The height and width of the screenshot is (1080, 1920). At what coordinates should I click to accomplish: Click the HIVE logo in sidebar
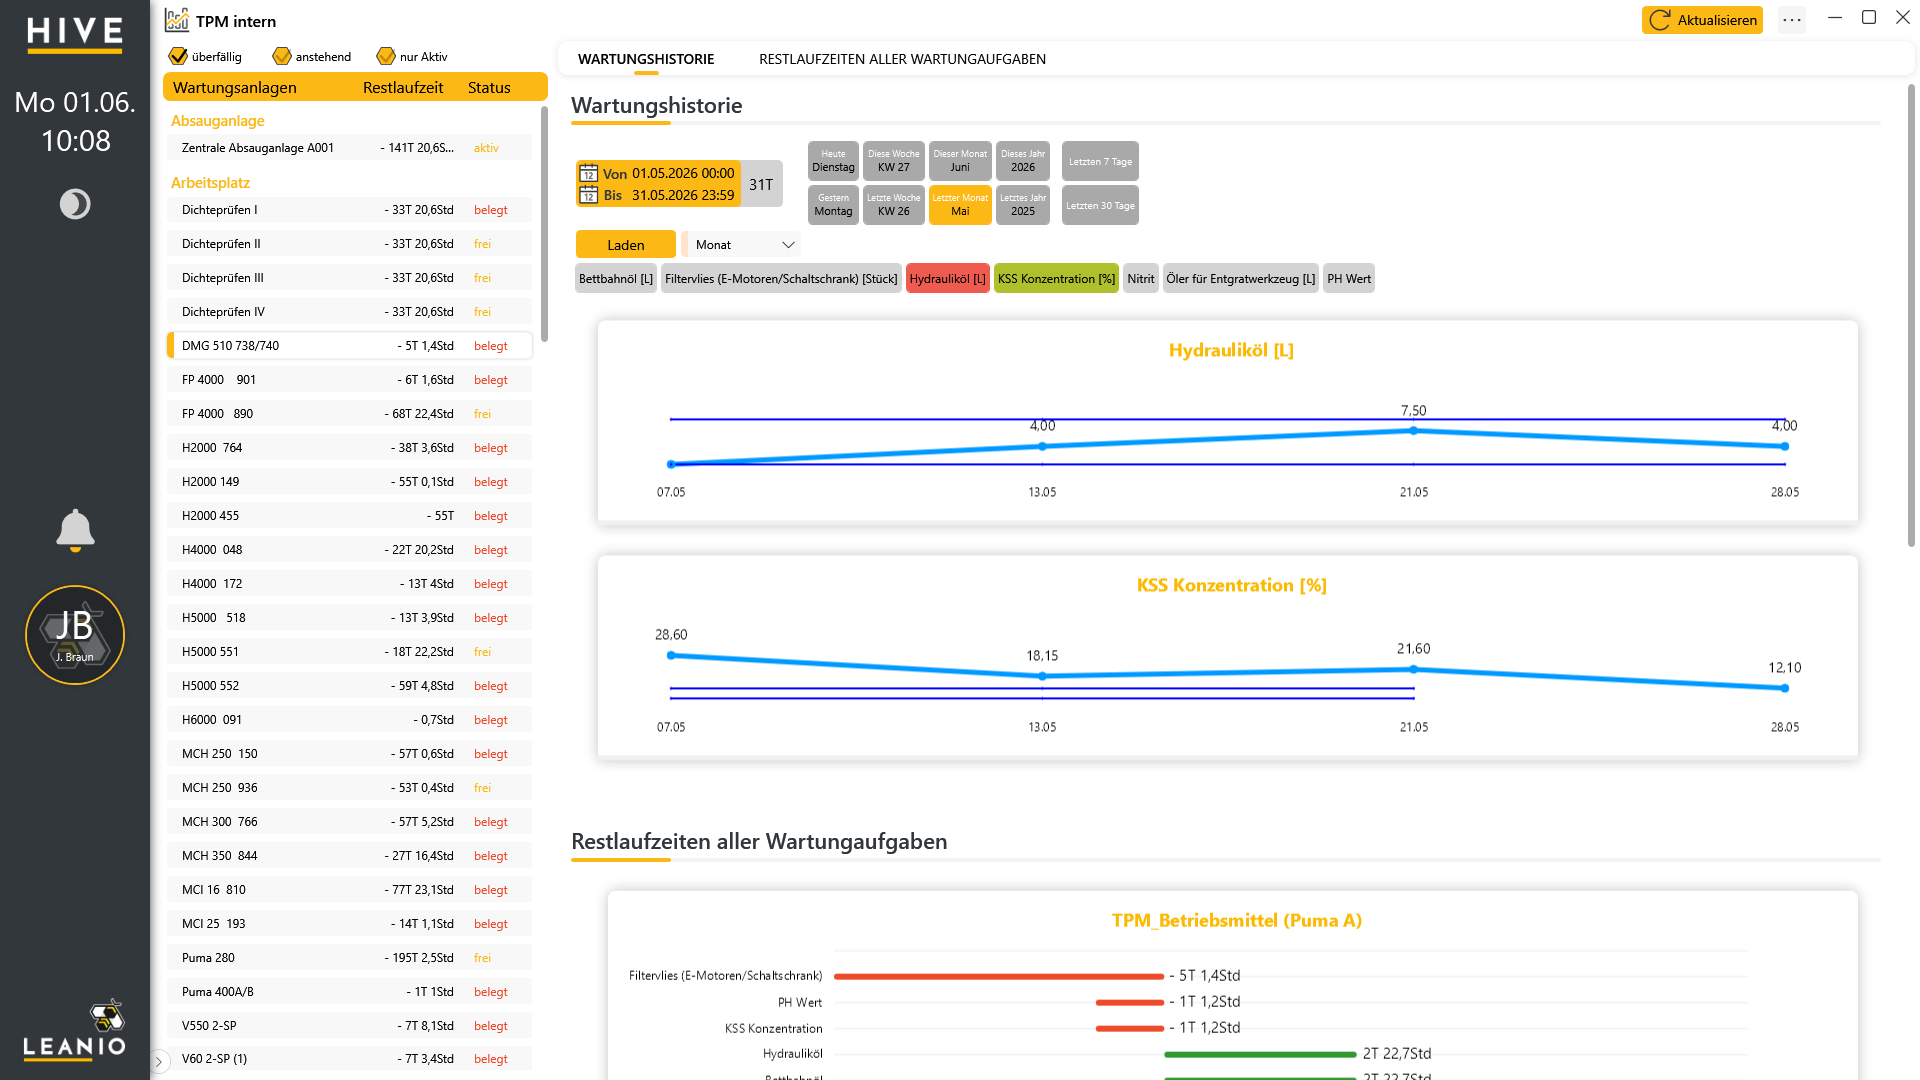click(x=75, y=35)
